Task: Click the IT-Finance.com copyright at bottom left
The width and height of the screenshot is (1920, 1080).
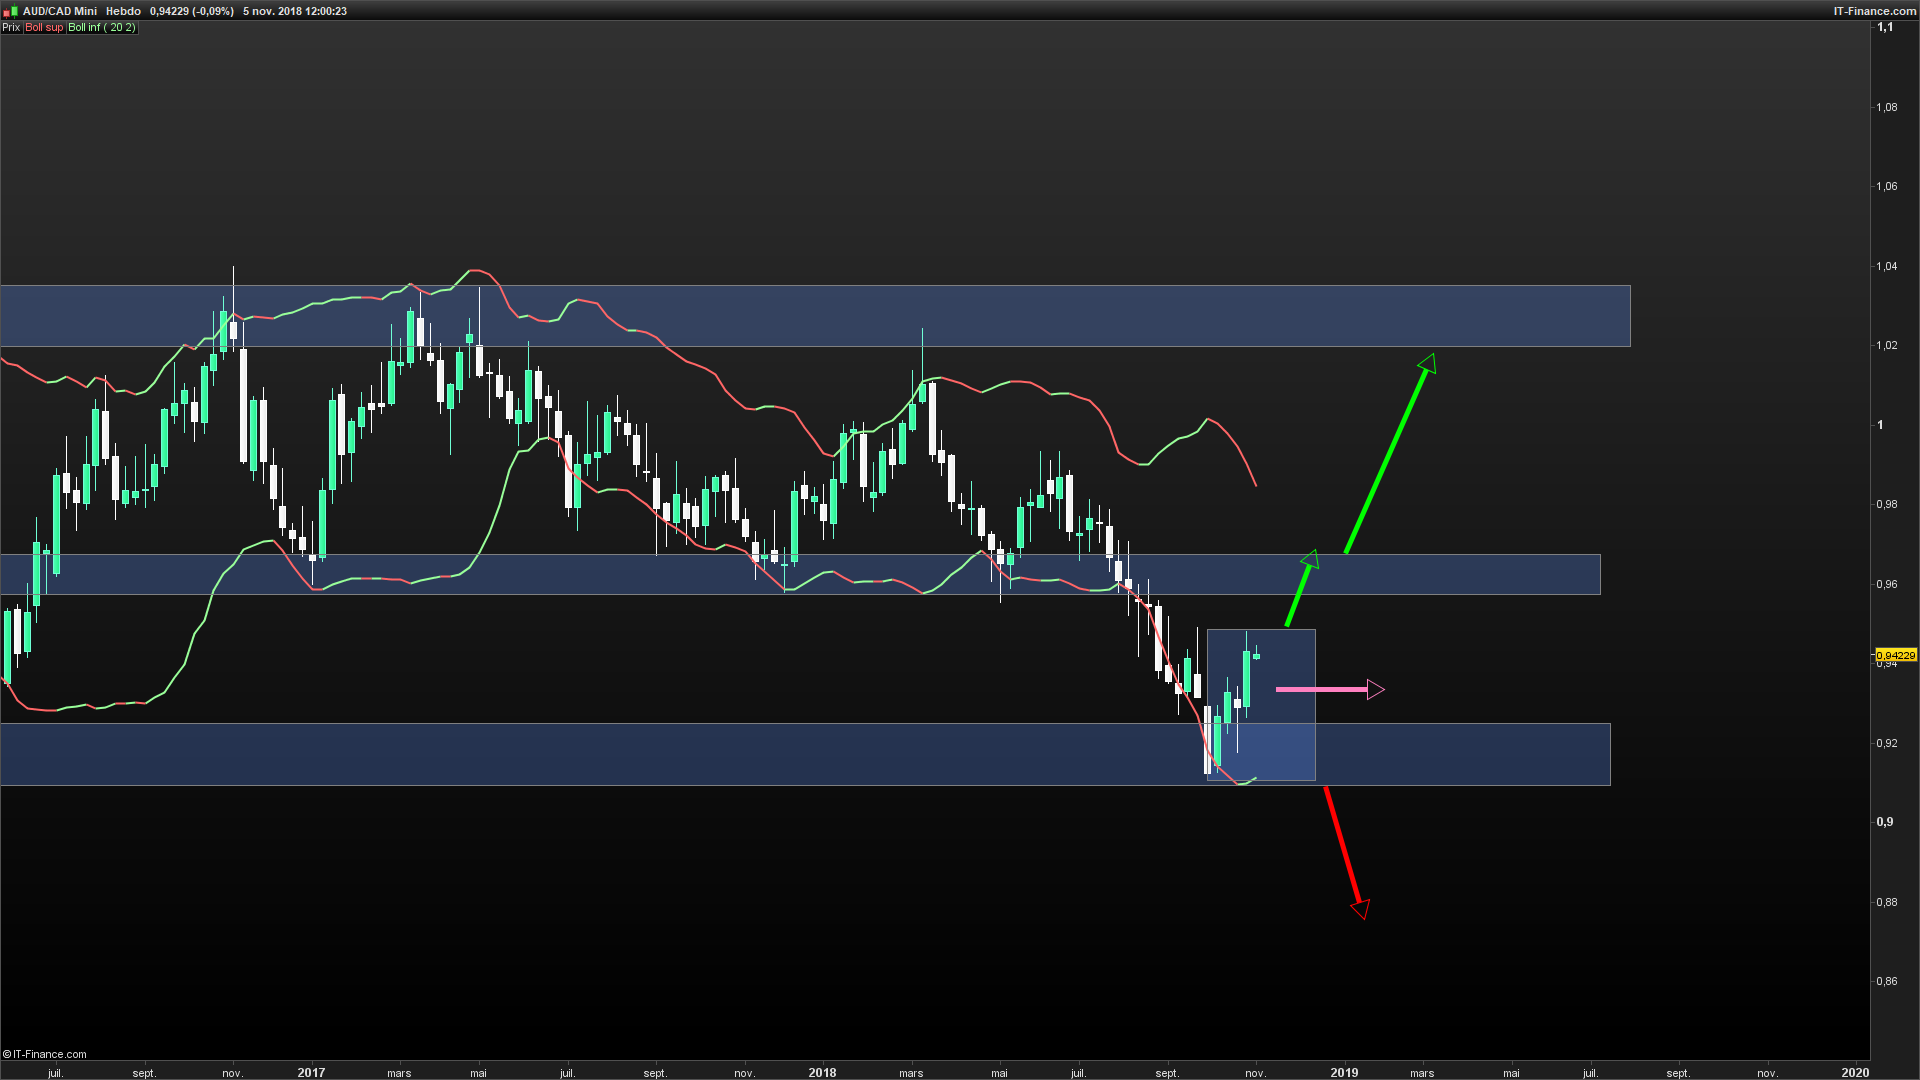Action: pos(45,1054)
